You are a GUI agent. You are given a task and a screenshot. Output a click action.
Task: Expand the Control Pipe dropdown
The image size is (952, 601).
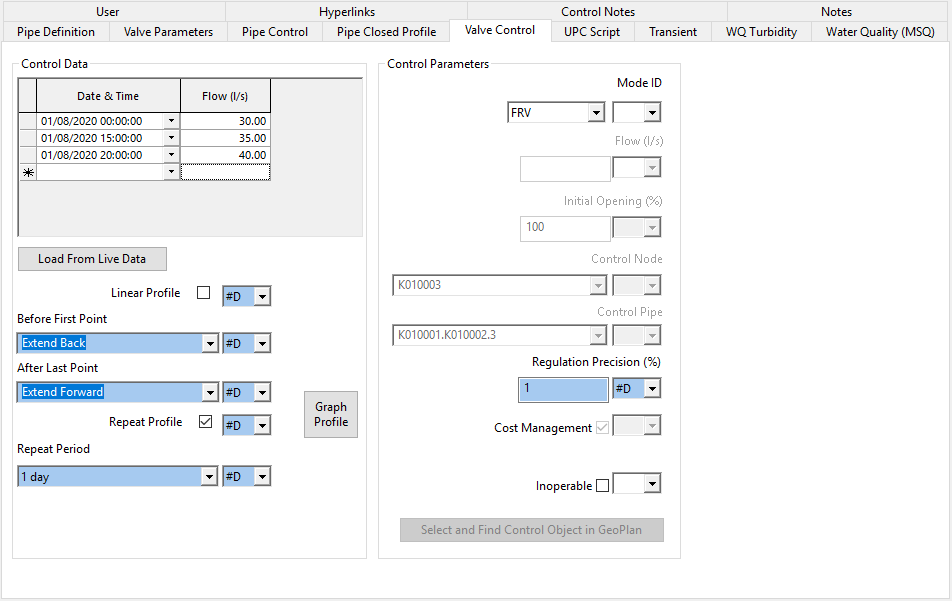pyautogui.click(x=598, y=334)
